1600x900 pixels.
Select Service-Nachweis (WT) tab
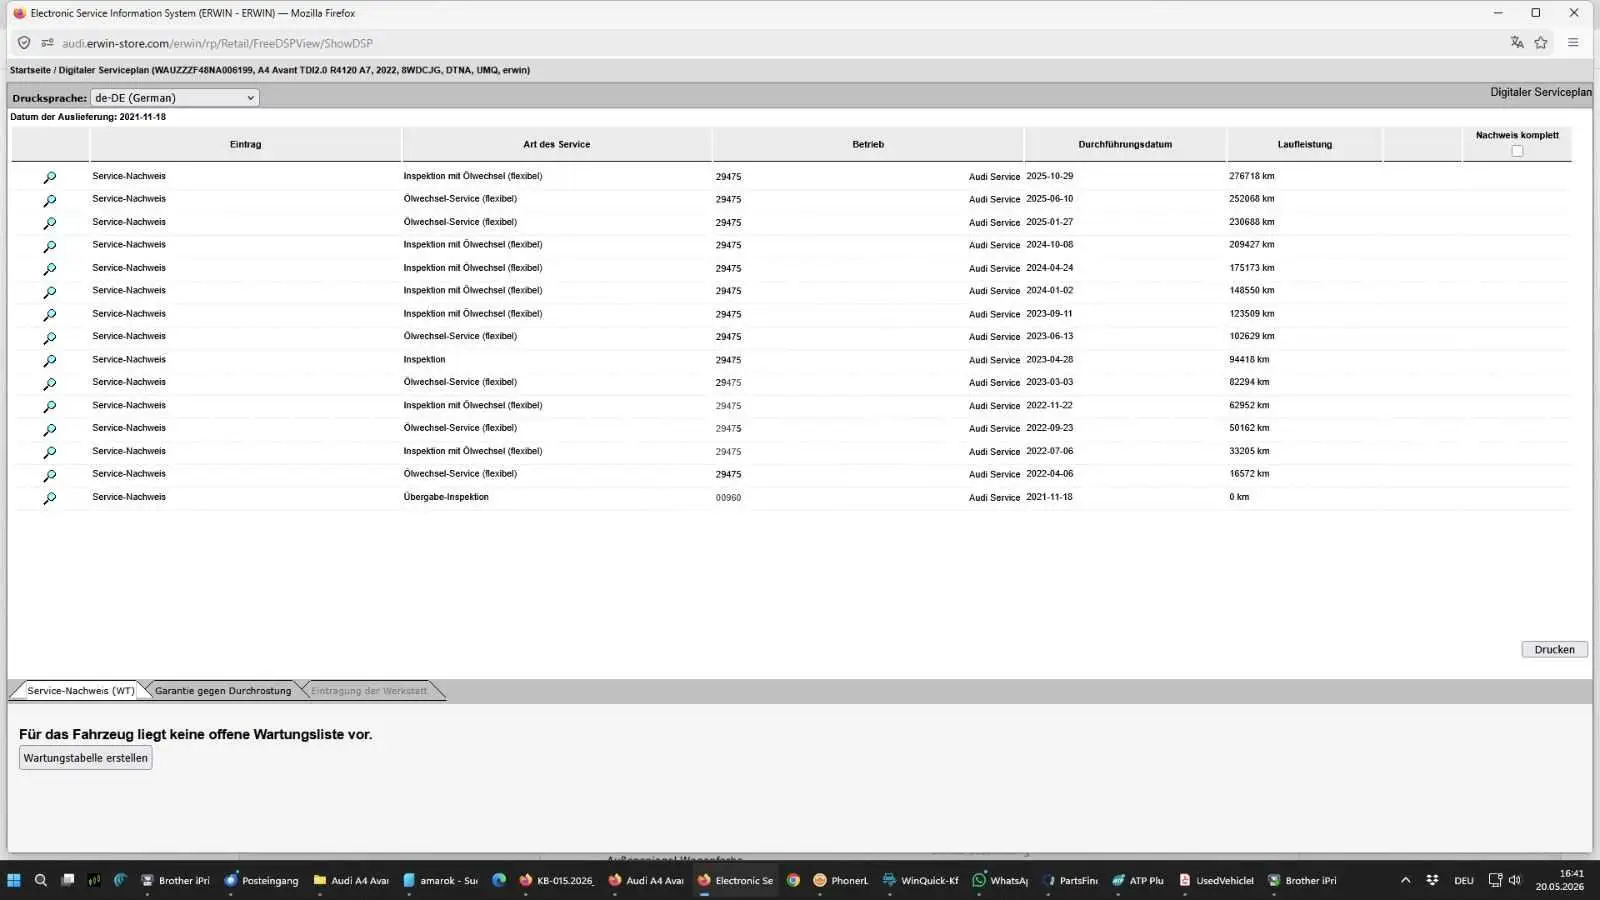(80, 691)
